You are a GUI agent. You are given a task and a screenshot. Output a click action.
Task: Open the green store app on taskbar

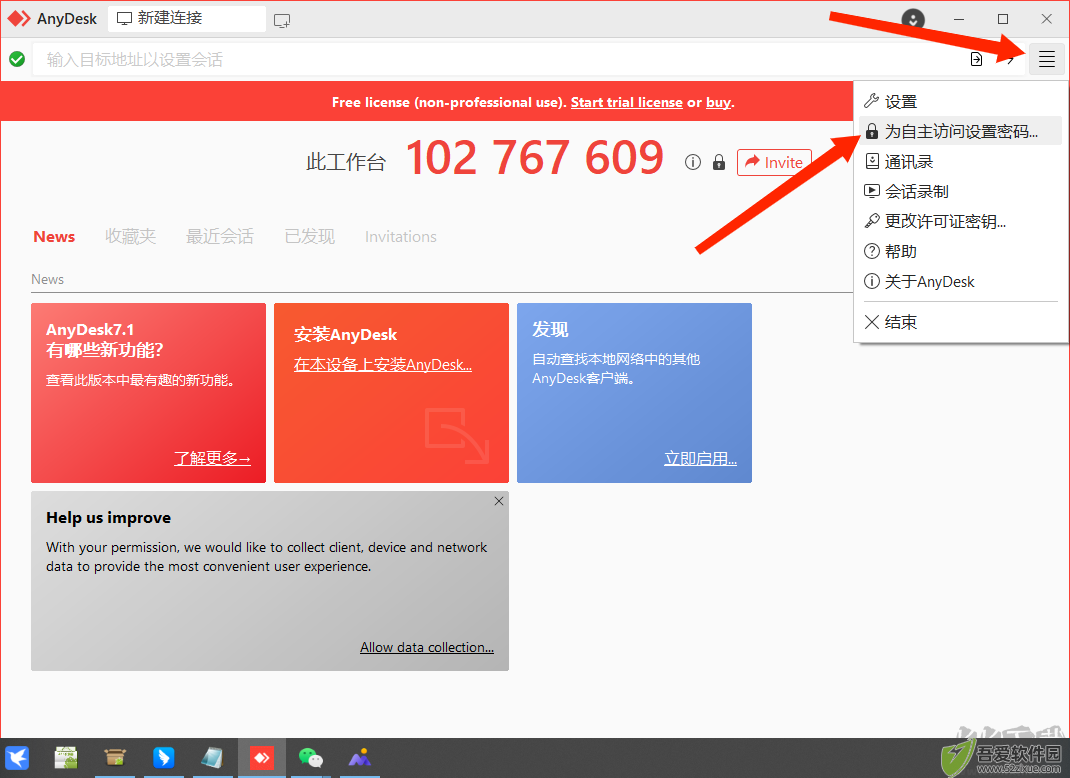coord(66,758)
